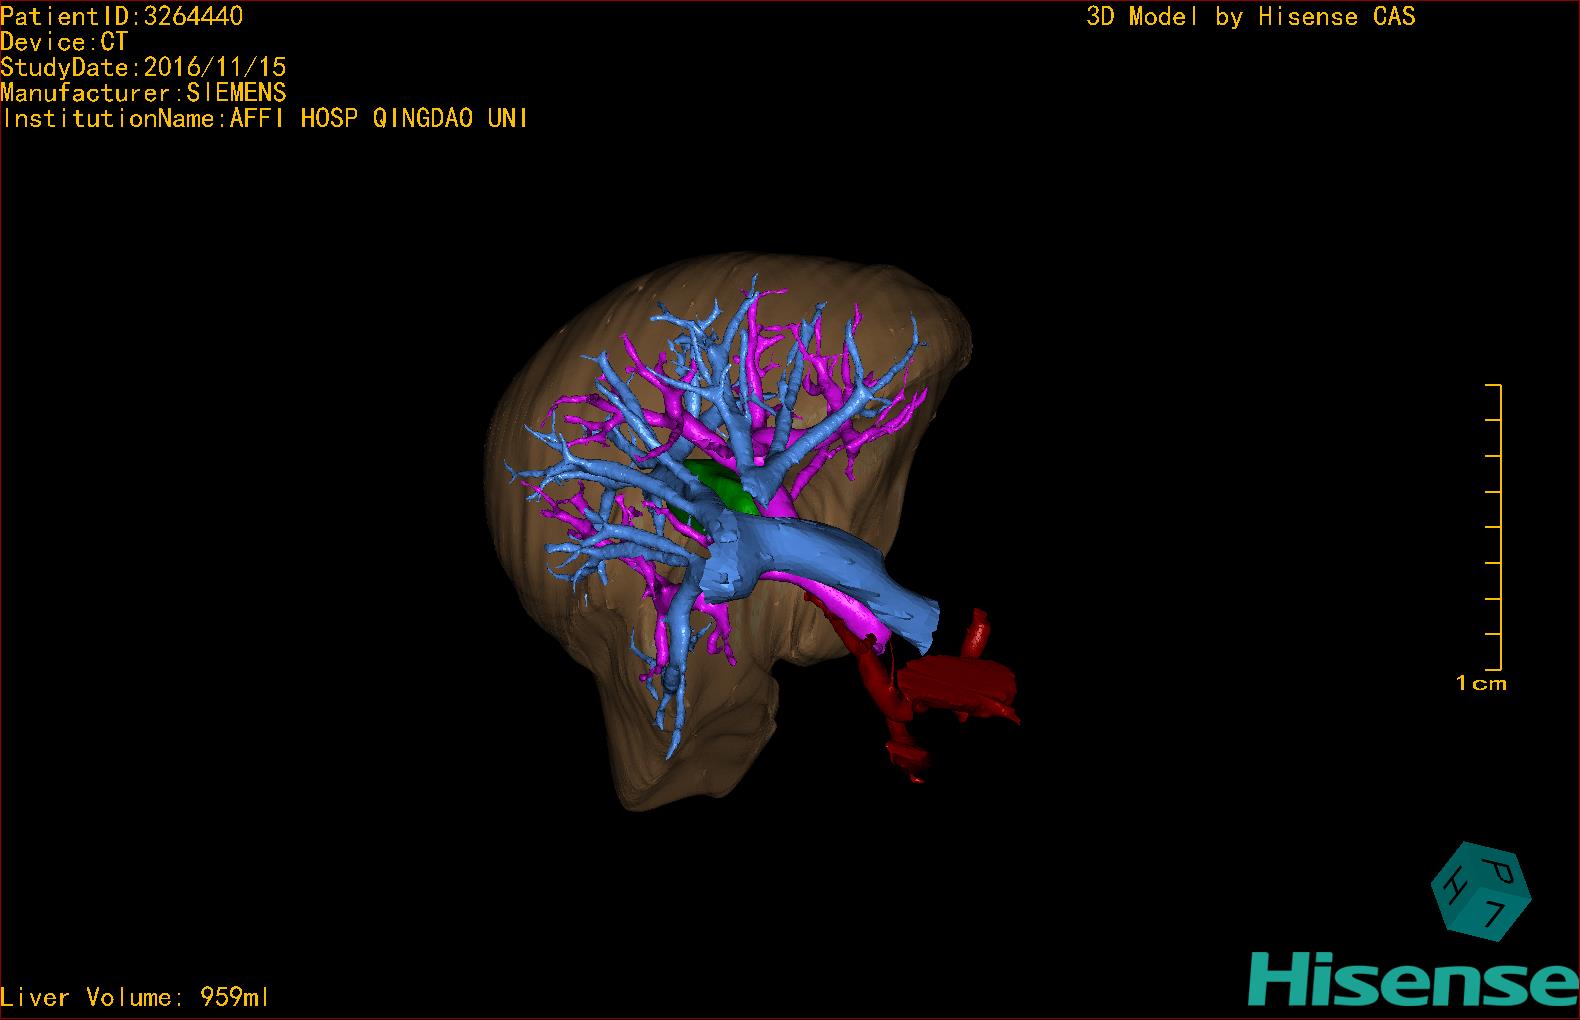This screenshot has width=1580, height=1020.
Task: Click the 1cm scale label
Action: tap(1481, 684)
